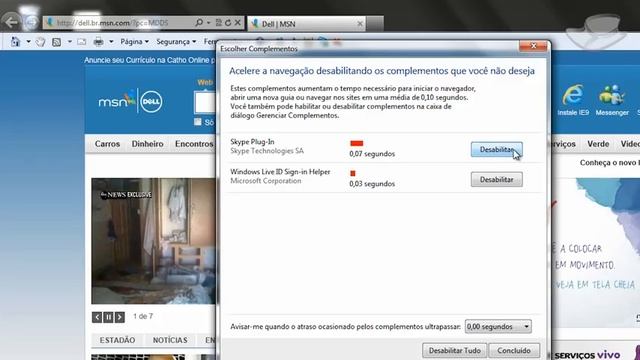Stop loading with the address bar X
The height and width of the screenshot is (360, 640).
pos(238,23)
